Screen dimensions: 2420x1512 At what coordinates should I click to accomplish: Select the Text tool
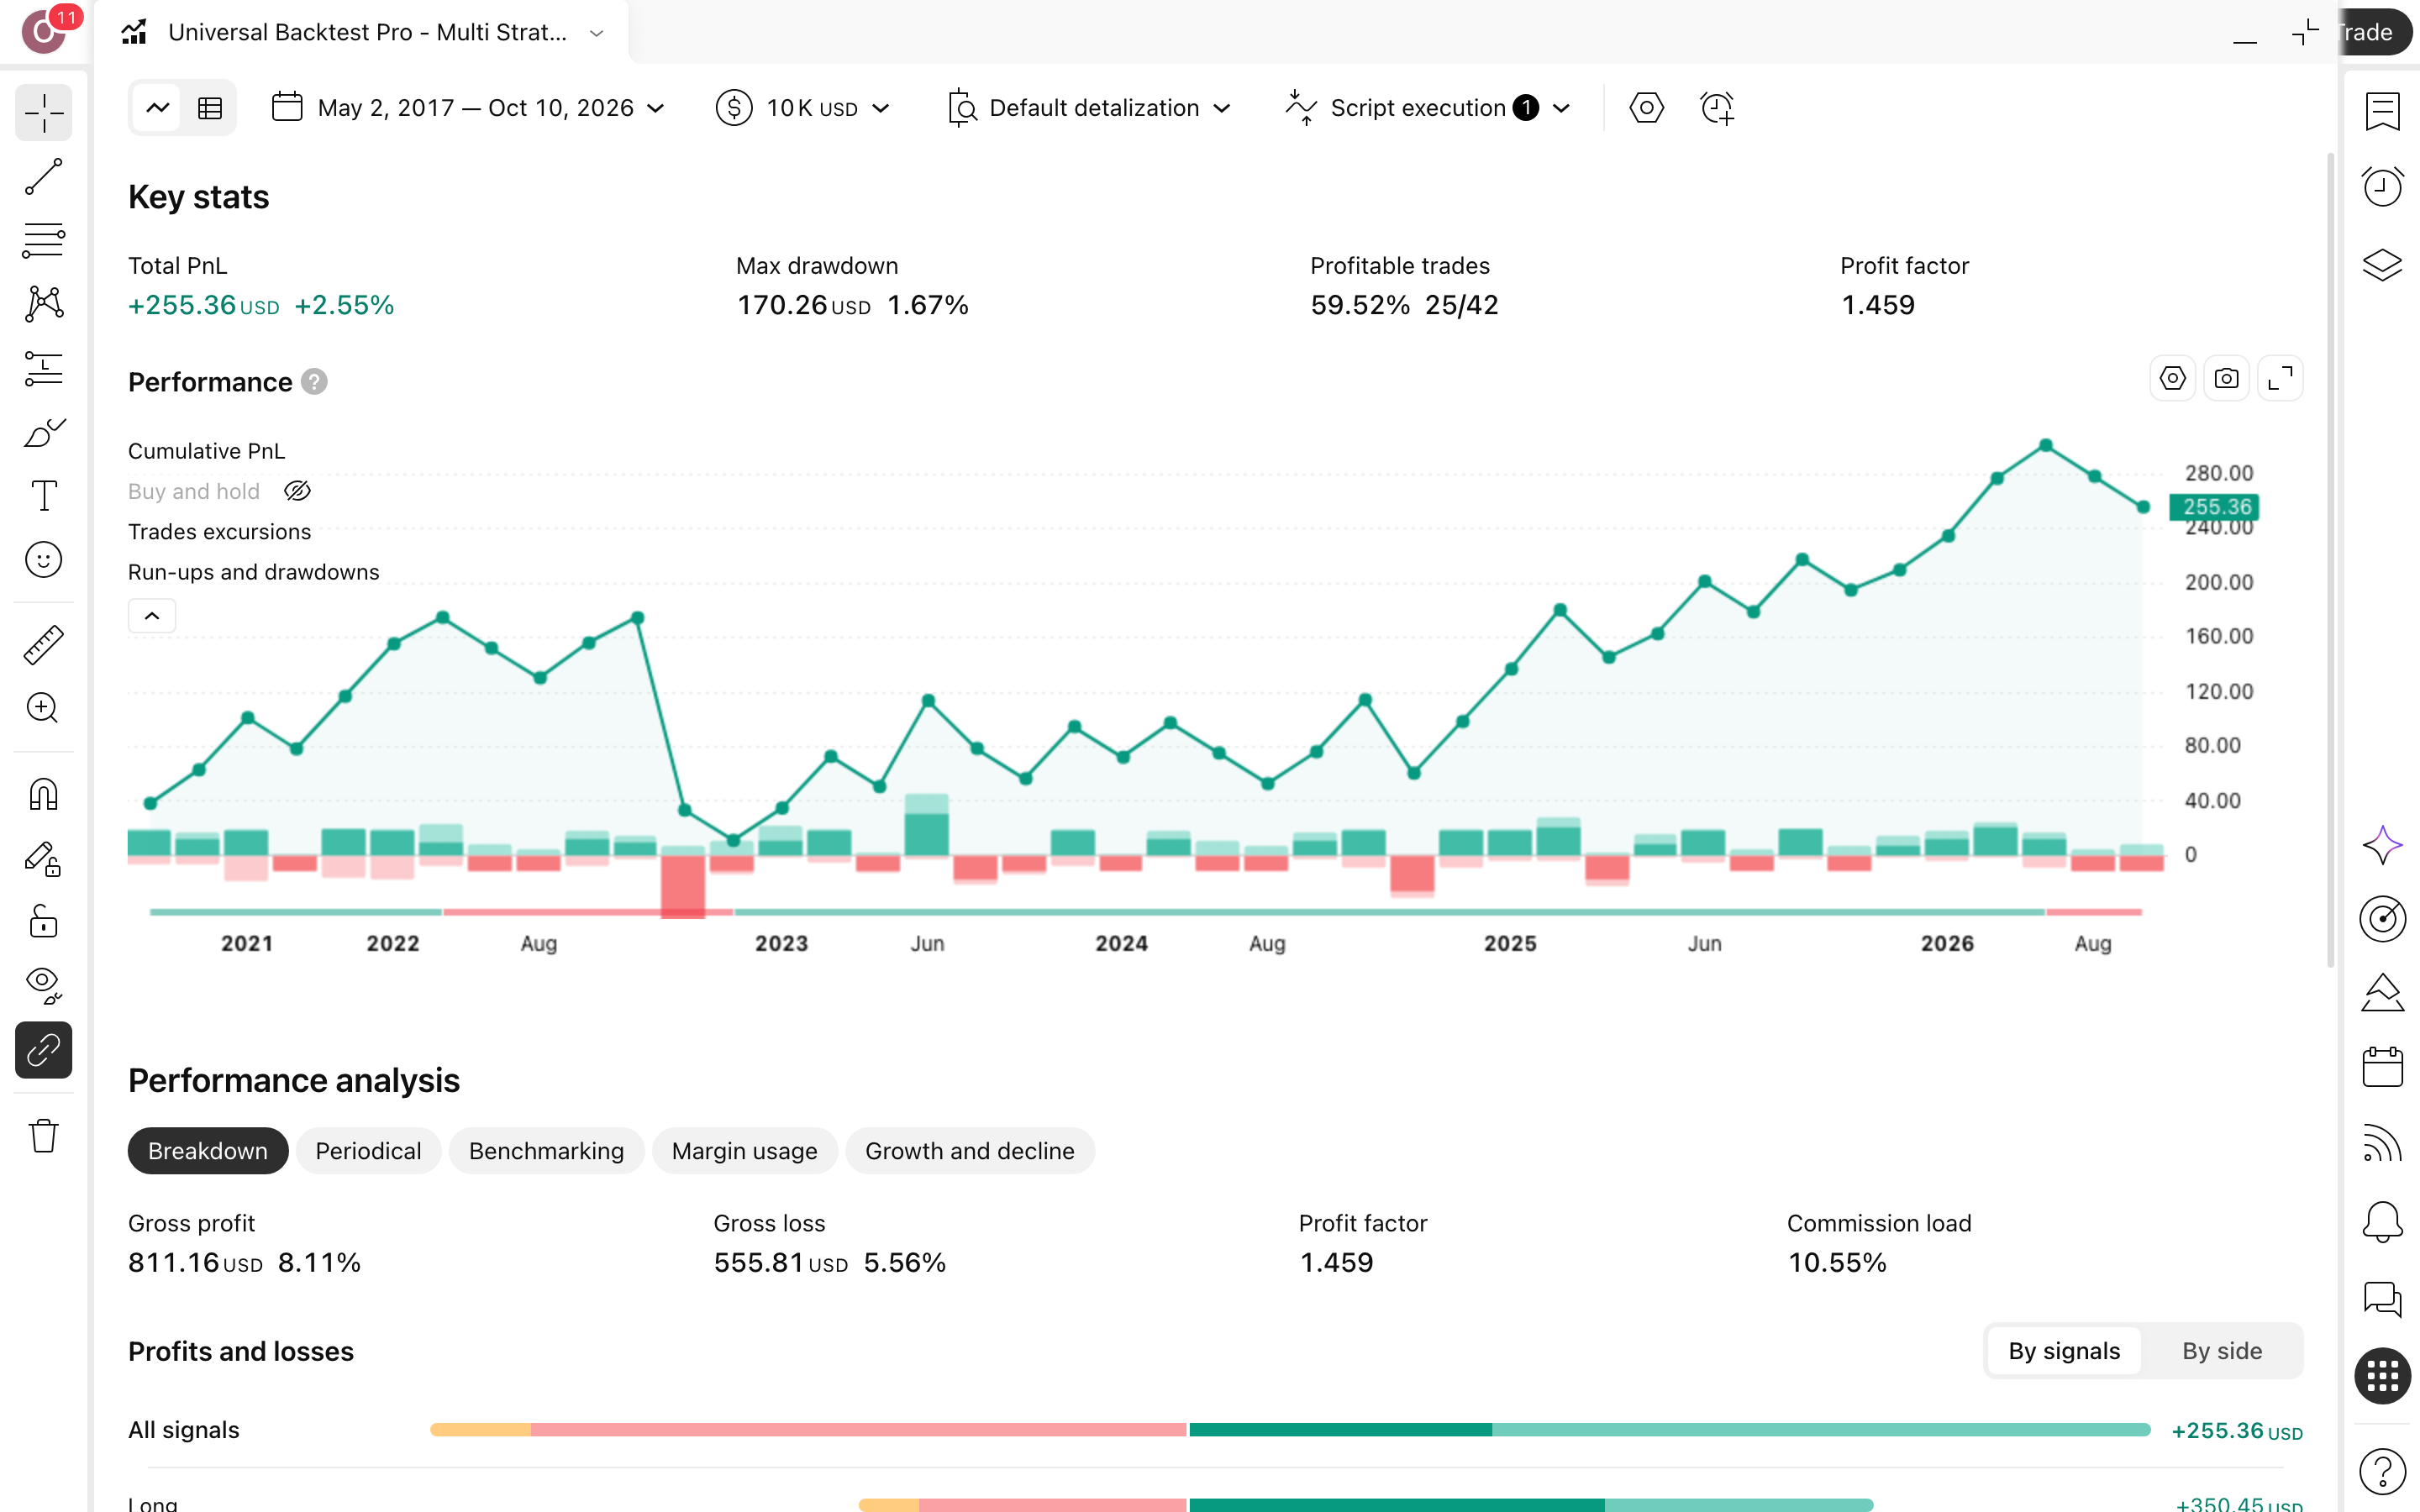(x=44, y=496)
